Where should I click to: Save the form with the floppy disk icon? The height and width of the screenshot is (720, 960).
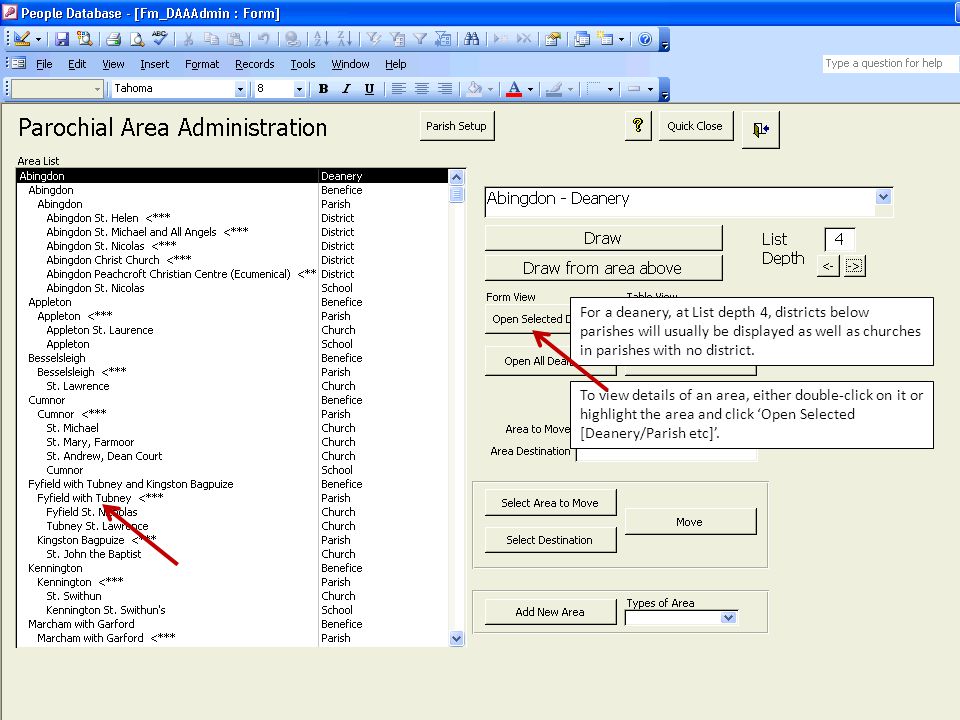(x=62, y=39)
